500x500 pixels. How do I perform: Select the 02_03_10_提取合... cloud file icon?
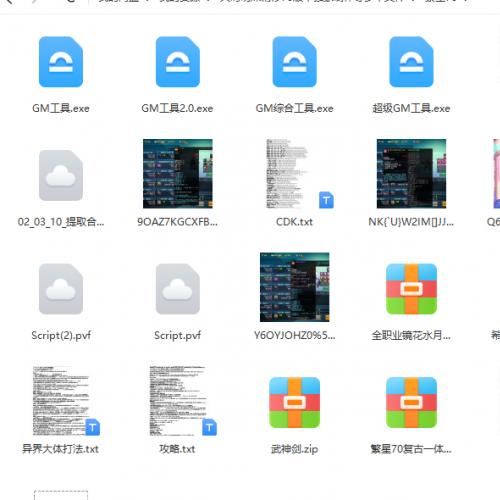click(61, 175)
